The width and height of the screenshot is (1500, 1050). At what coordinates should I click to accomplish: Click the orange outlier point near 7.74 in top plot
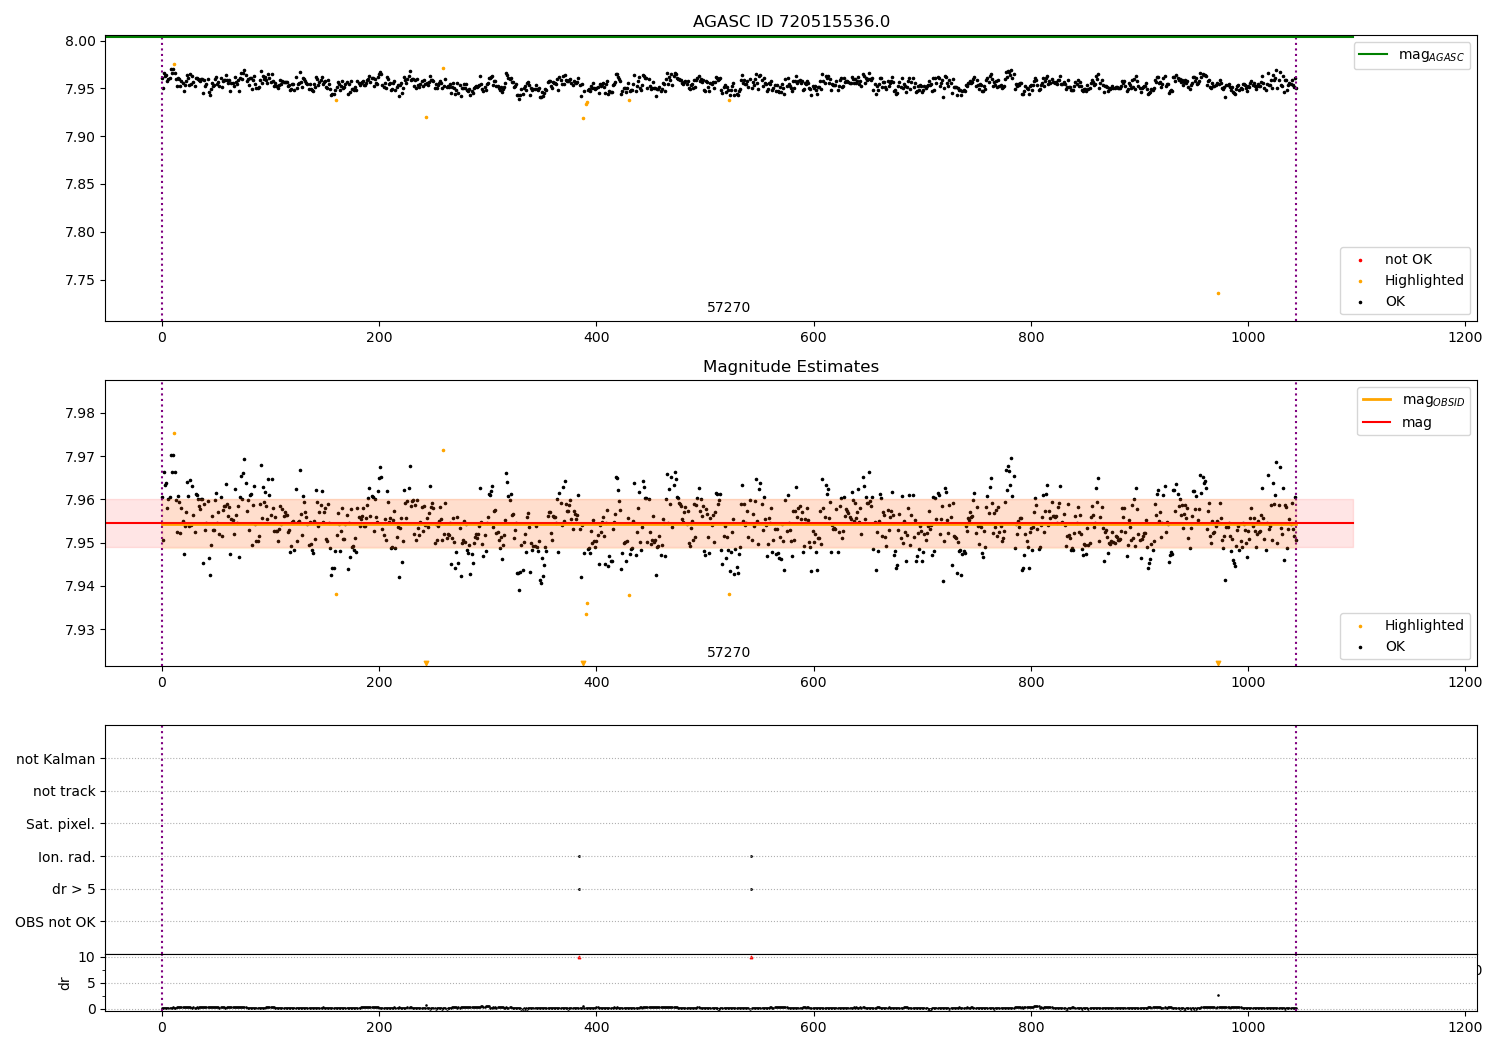tap(1218, 293)
